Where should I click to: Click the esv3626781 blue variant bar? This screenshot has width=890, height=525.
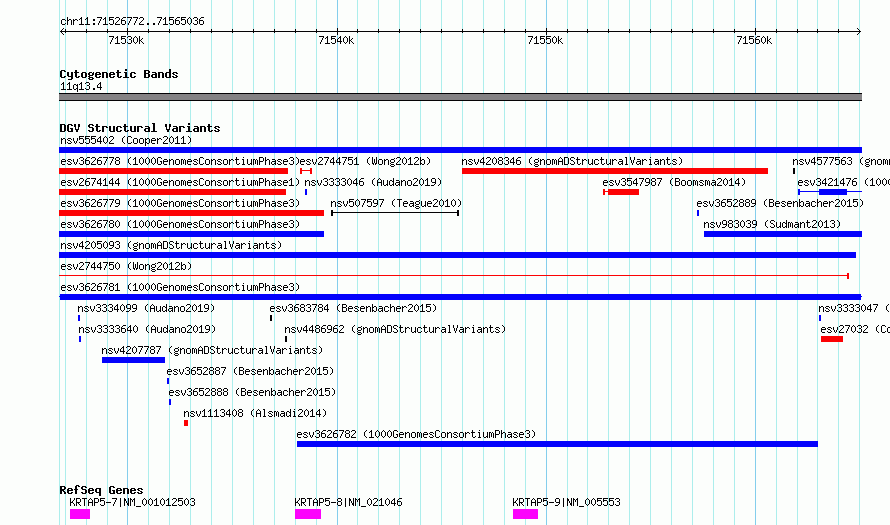460,297
